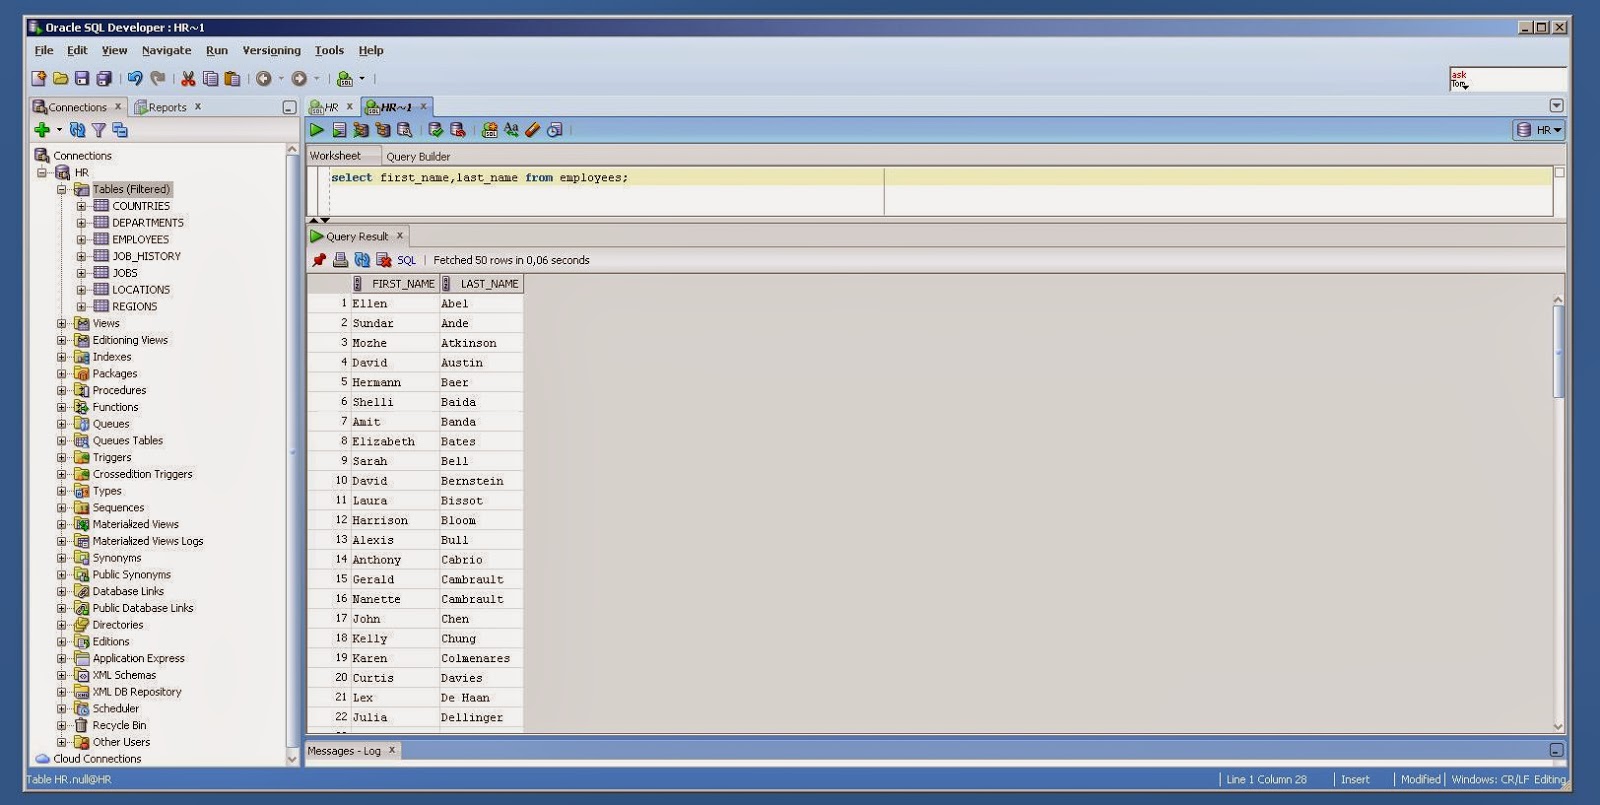Undo the last edit
Image resolution: width=1600 pixels, height=805 pixels.
click(135, 78)
